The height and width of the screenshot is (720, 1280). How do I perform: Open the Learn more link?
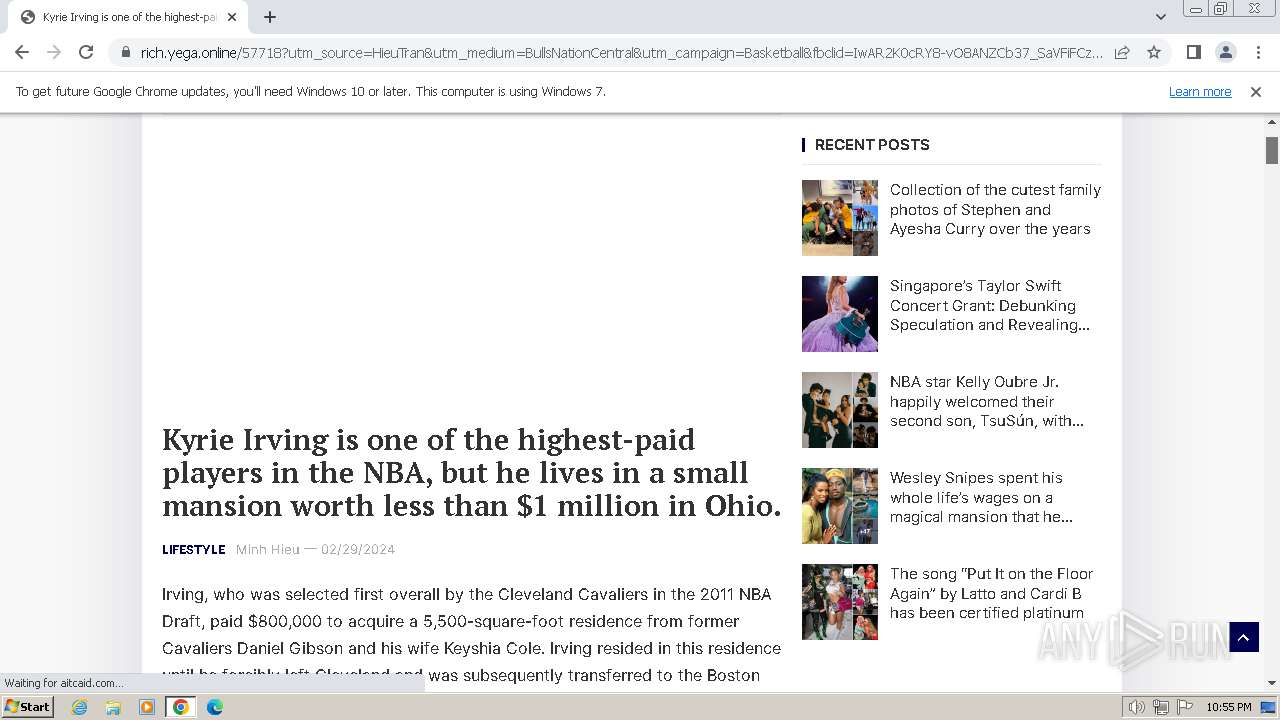coord(1200,92)
